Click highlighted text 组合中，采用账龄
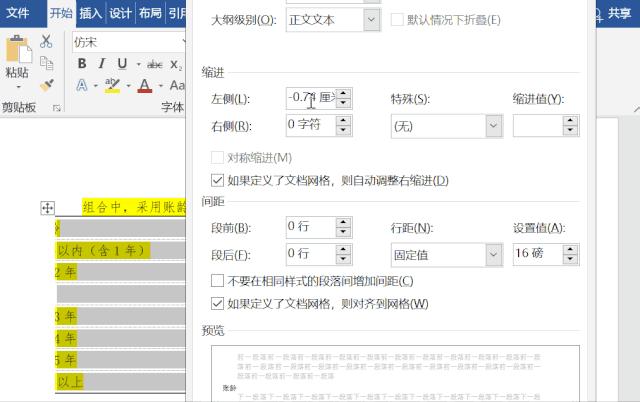 [x=134, y=207]
